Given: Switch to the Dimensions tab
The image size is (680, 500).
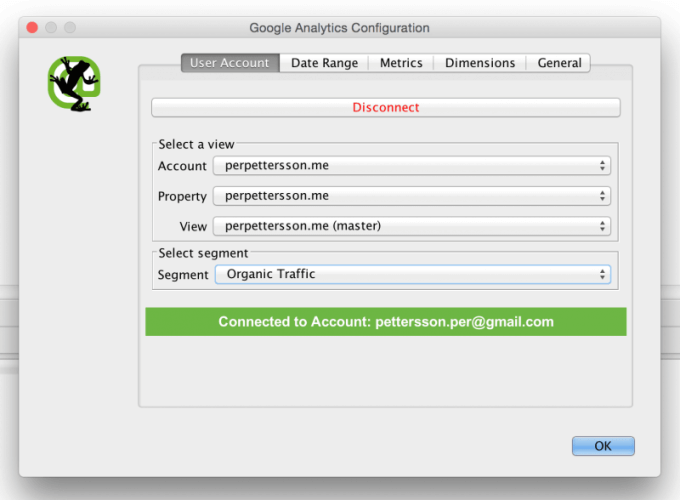Looking at the screenshot, I should [480, 63].
